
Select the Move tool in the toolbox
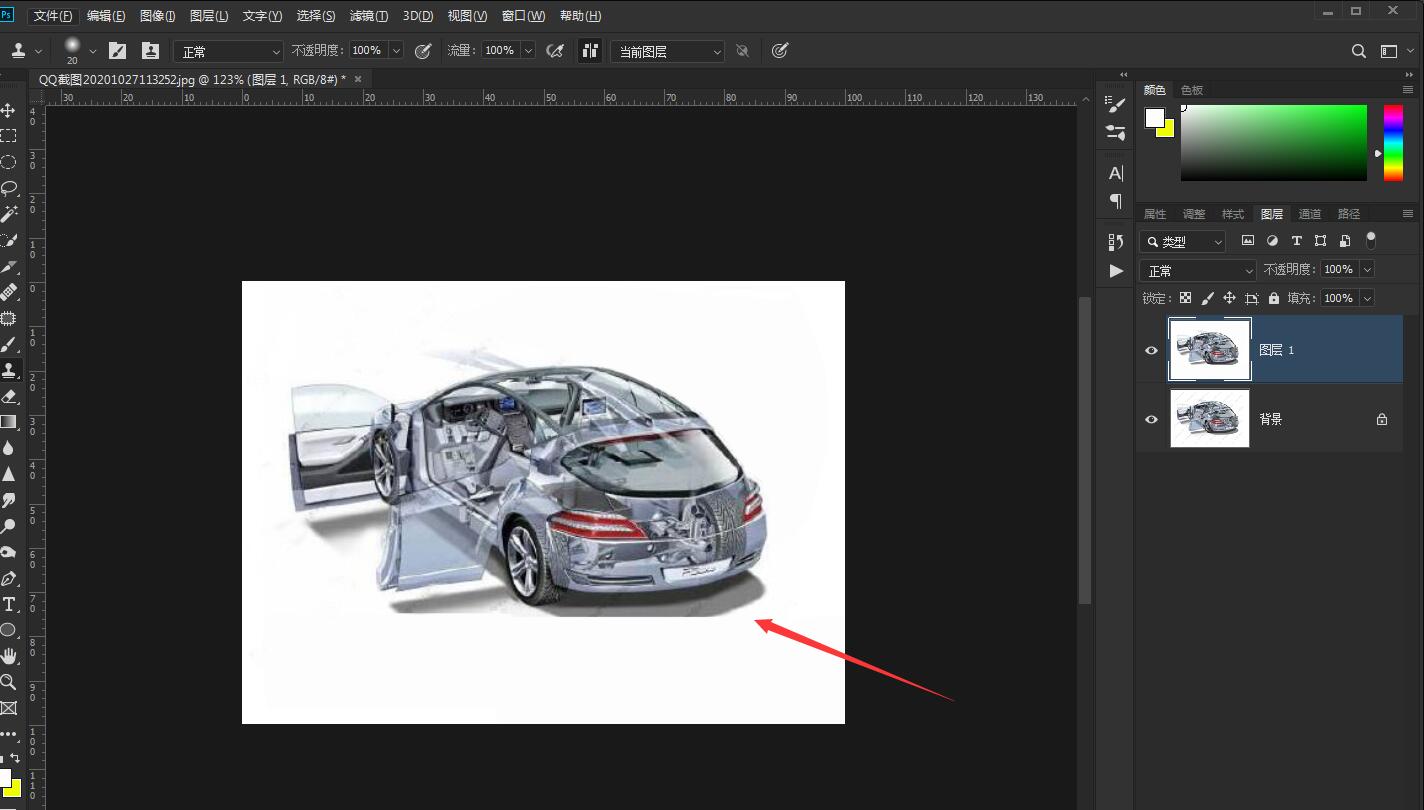8,110
